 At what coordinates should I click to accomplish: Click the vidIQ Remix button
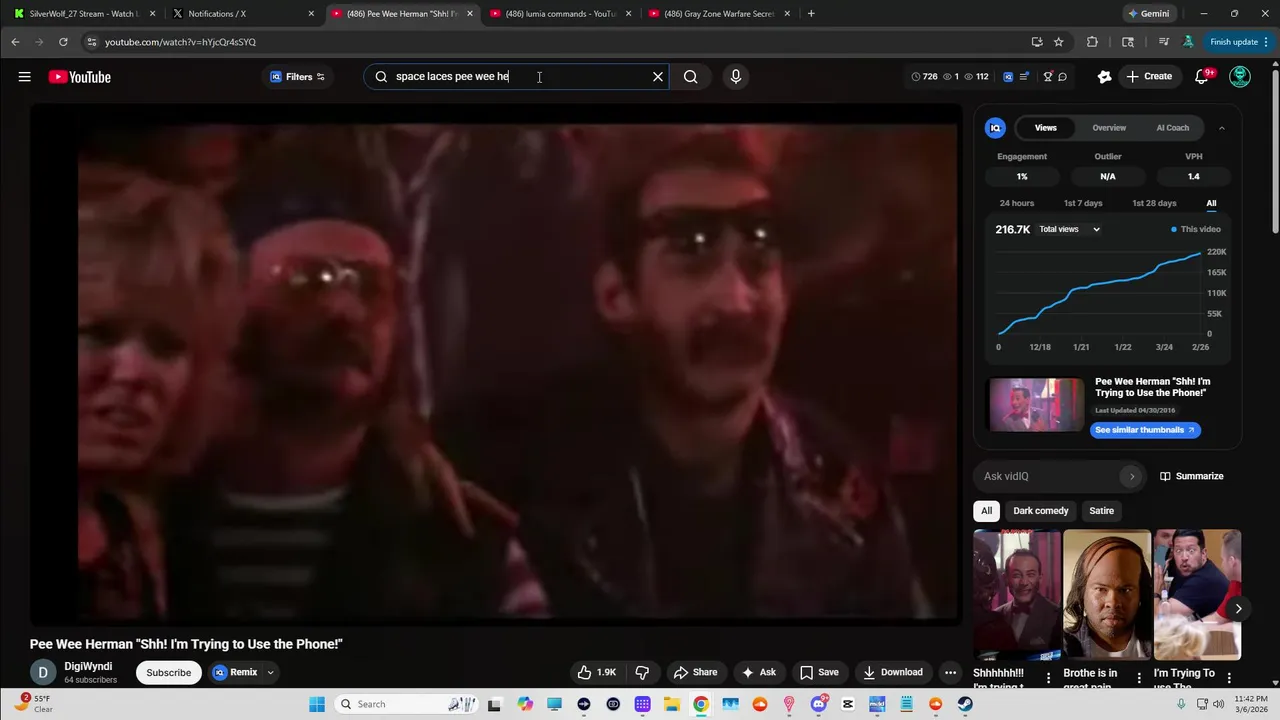click(236, 672)
